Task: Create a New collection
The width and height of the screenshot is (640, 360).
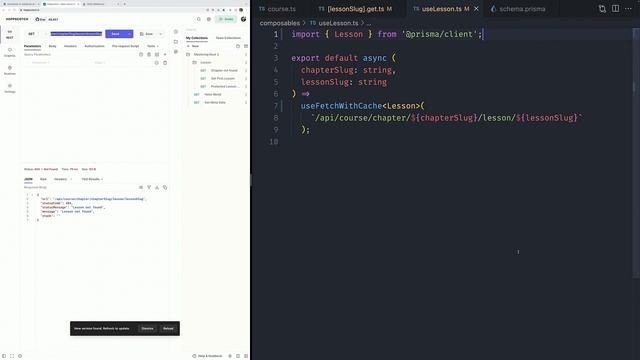Action: click(x=193, y=46)
